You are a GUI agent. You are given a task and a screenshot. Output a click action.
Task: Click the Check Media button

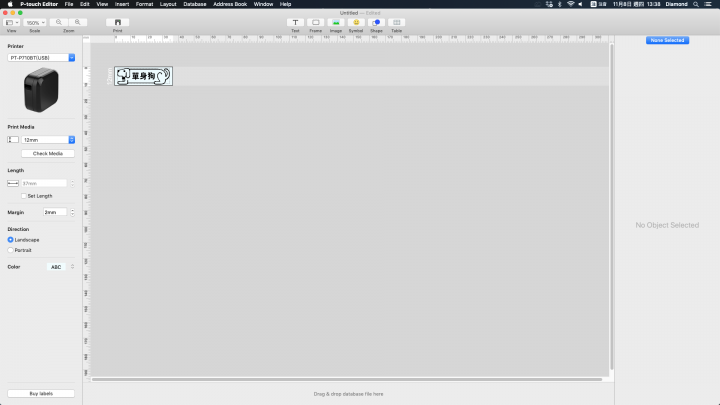click(48, 153)
